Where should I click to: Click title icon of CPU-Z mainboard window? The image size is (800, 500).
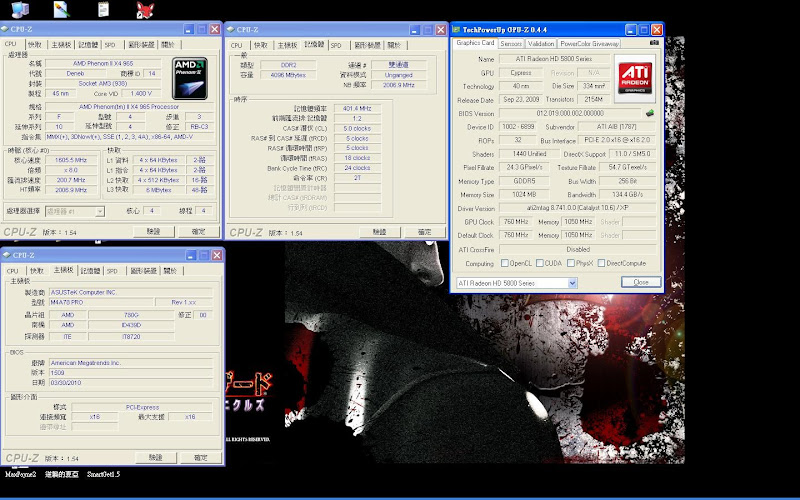click(6, 255)
